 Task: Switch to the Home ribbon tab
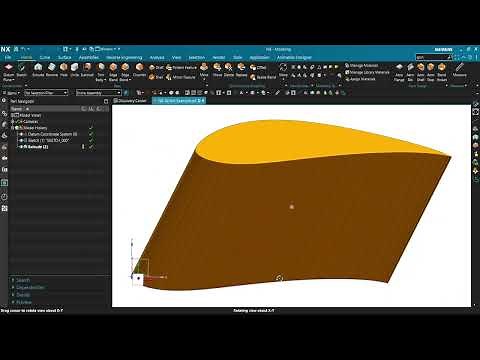[26, 57]
